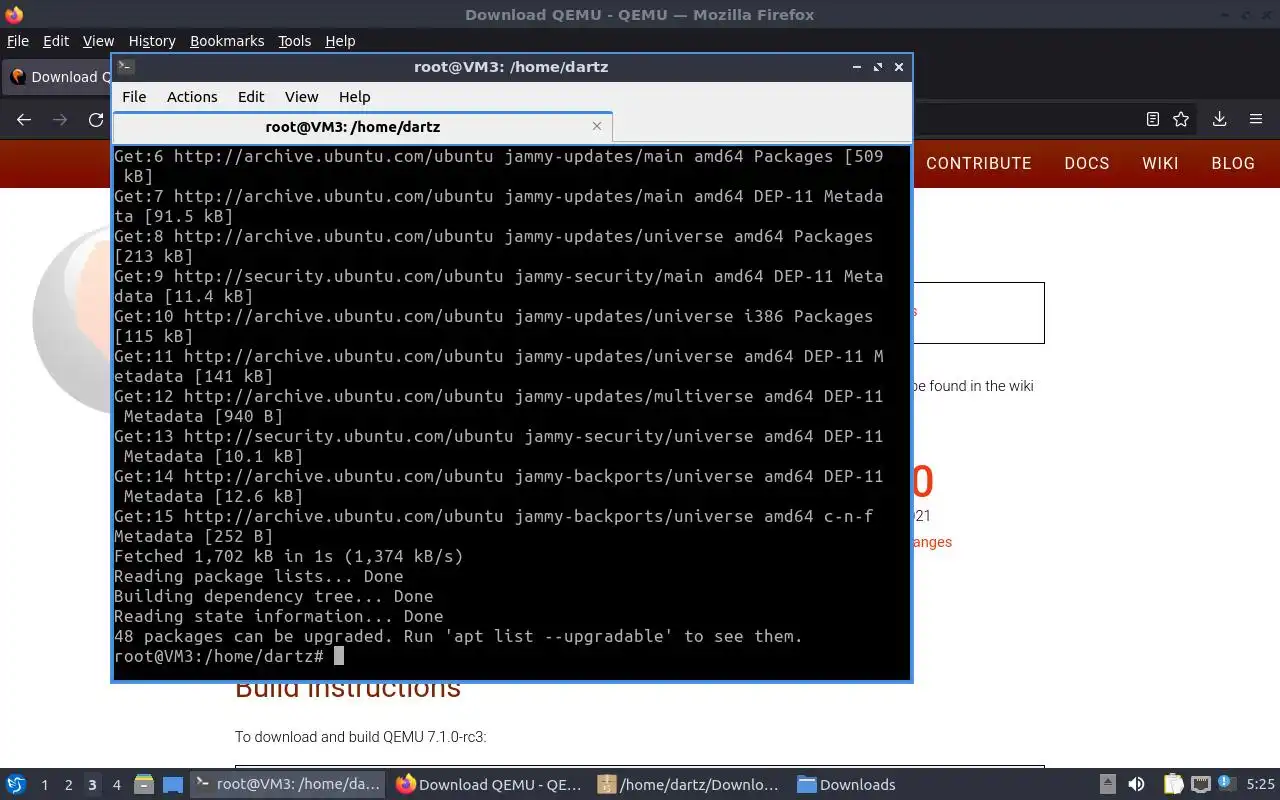The height and width of the screenshot is (800, 1280).
Task: Reload the page in Firefox
Action: (96, 119)
